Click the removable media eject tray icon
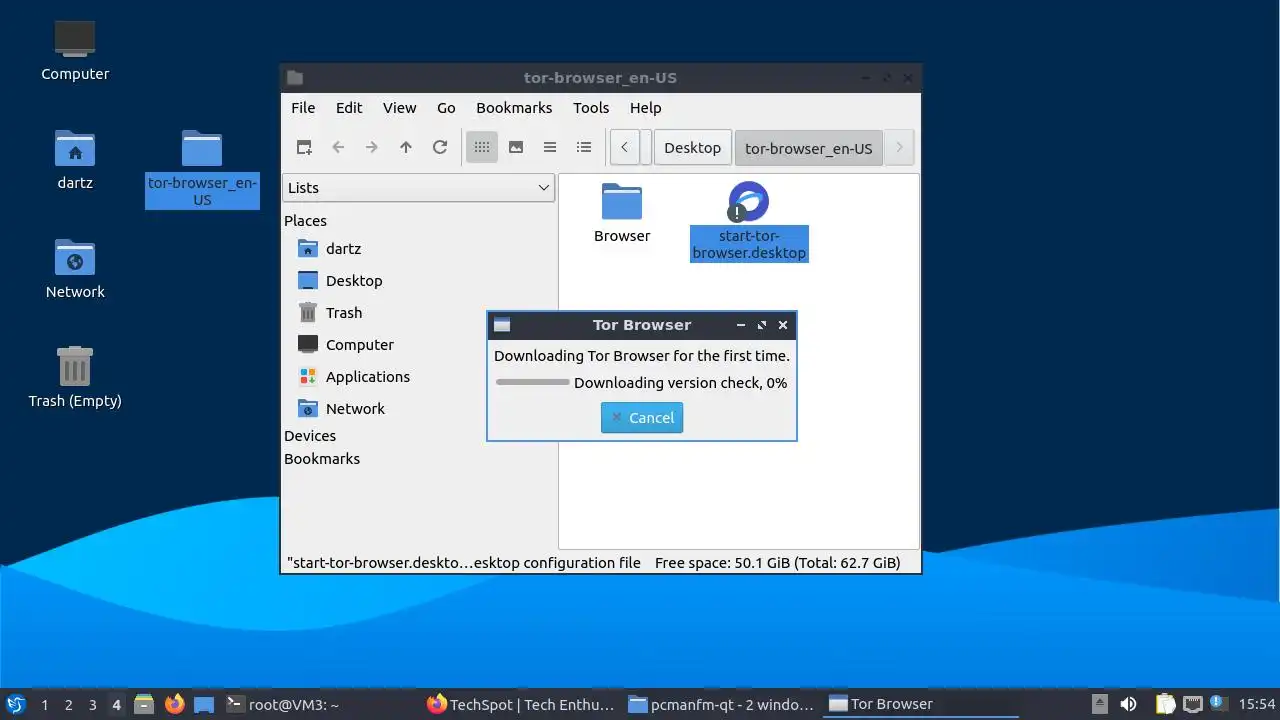Screen dimensions: 1280x720 (1099, 704)
